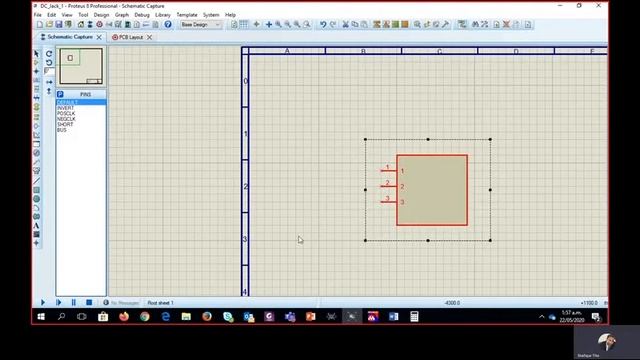This screenshot has height=360, width=640.
Task: Select the 2D circle graphics tool
Action: click(x=36, y=199)
